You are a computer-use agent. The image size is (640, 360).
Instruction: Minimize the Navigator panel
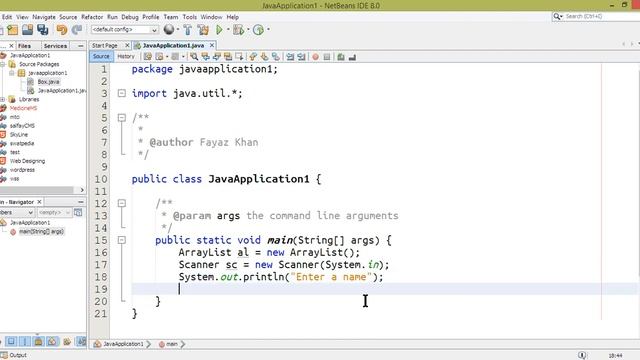tap(81, 202)
